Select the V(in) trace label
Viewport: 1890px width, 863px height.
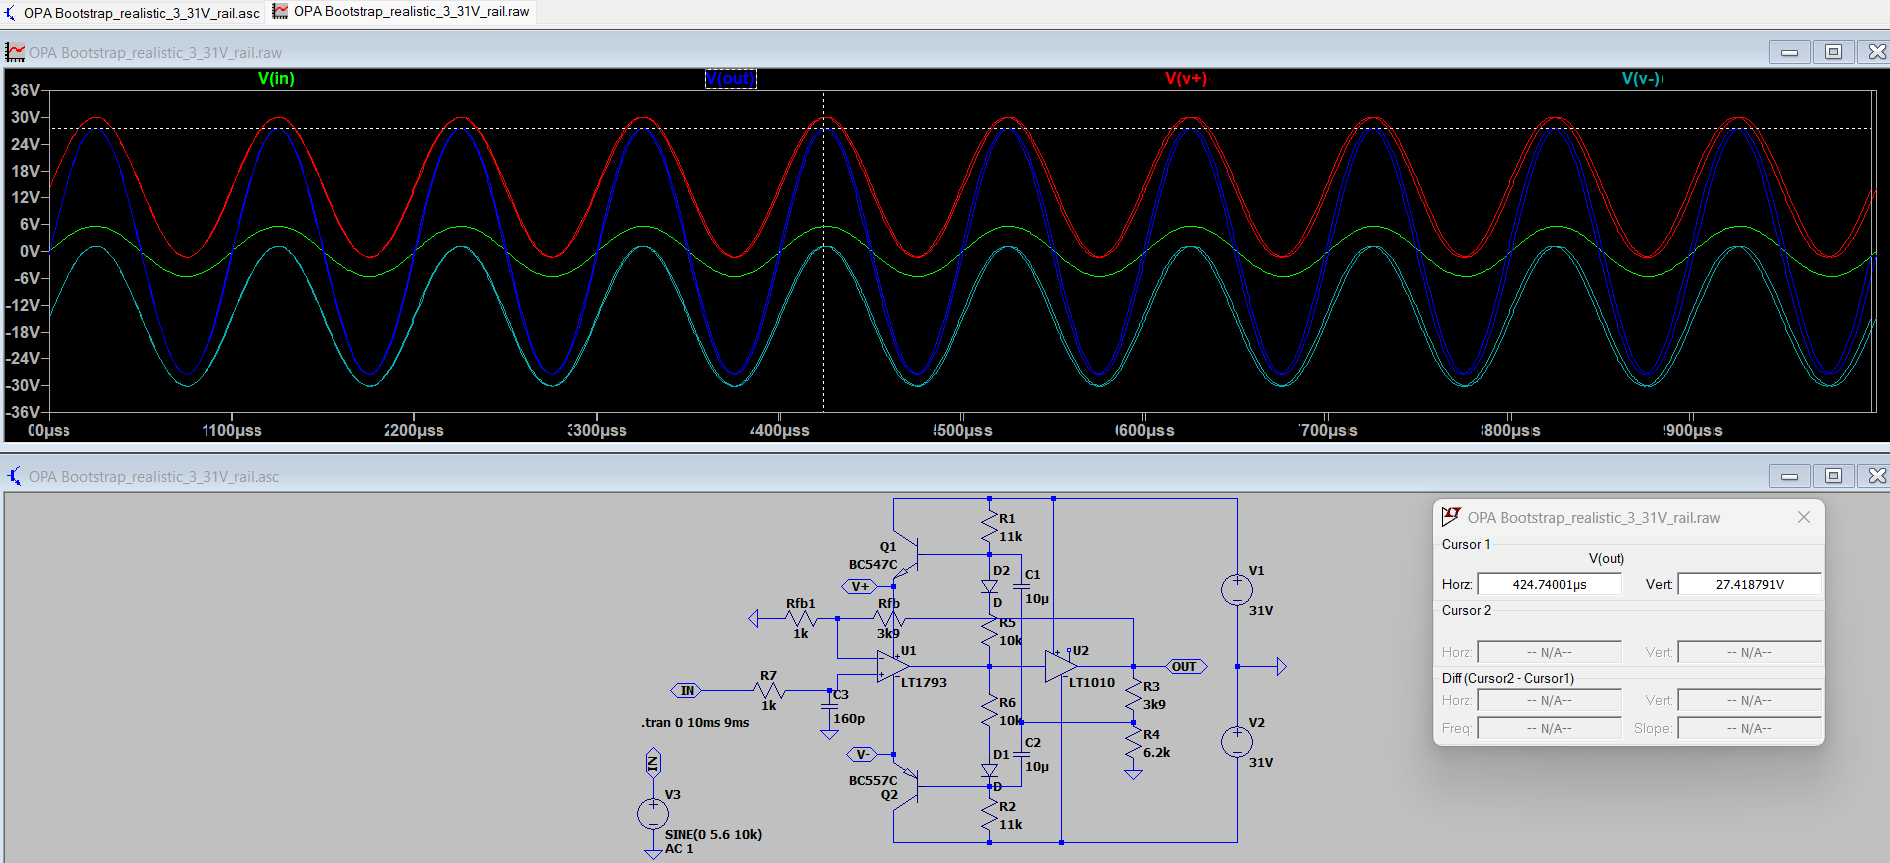[x=276, y=78]
